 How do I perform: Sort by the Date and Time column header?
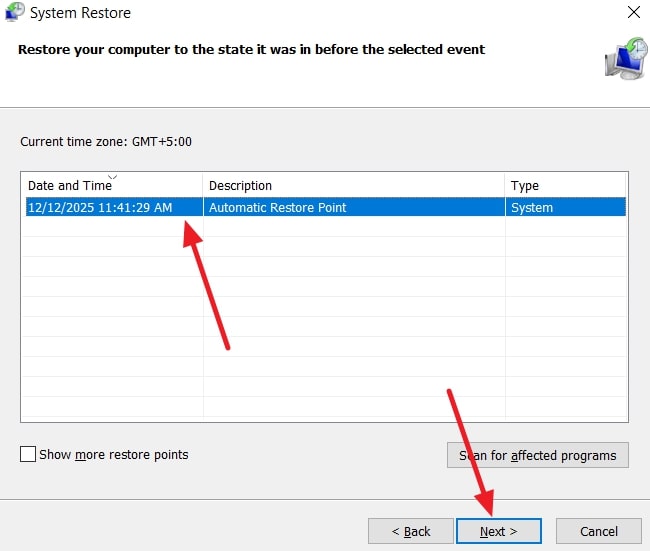[112, 185]
